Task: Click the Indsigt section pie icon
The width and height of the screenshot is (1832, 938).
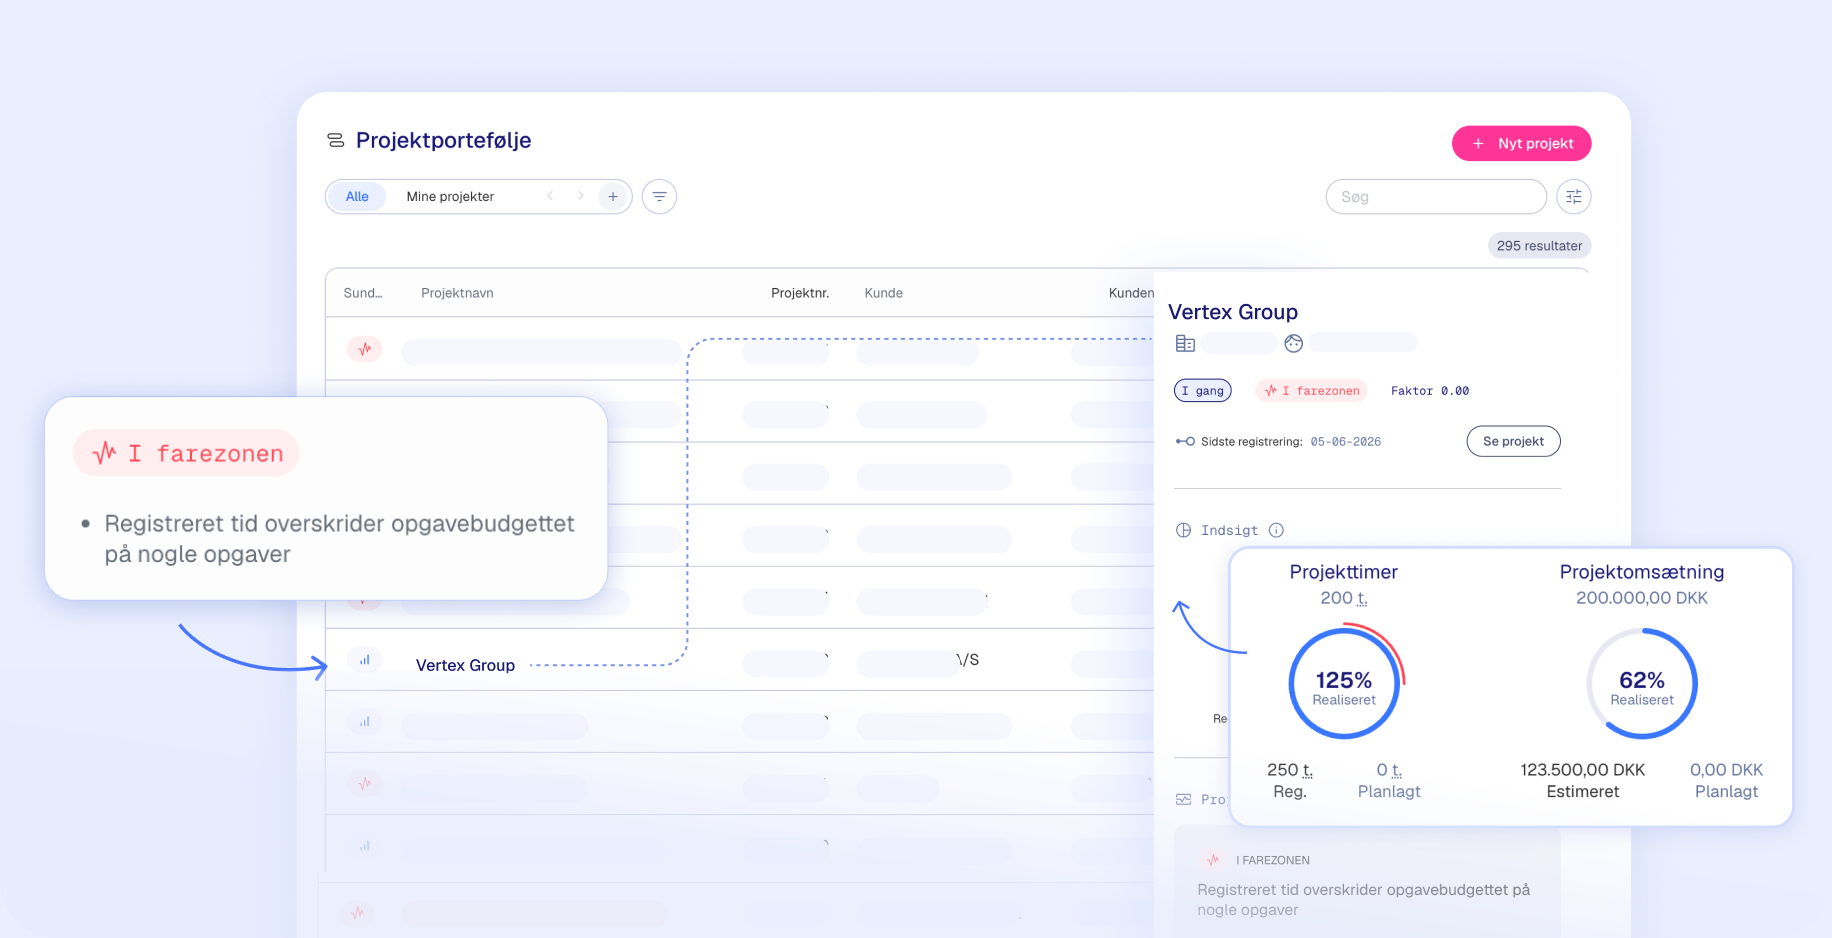Action: coord(1184,530)
